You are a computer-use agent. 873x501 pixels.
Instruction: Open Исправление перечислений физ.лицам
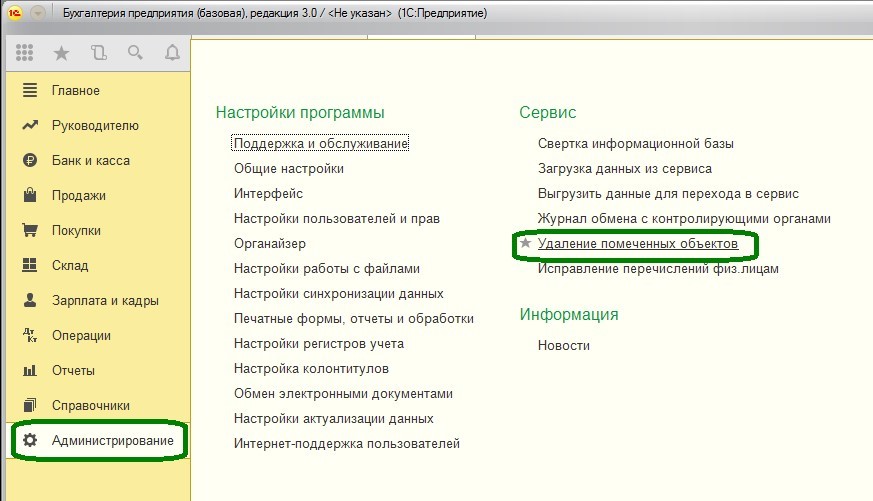click(658, 268)
